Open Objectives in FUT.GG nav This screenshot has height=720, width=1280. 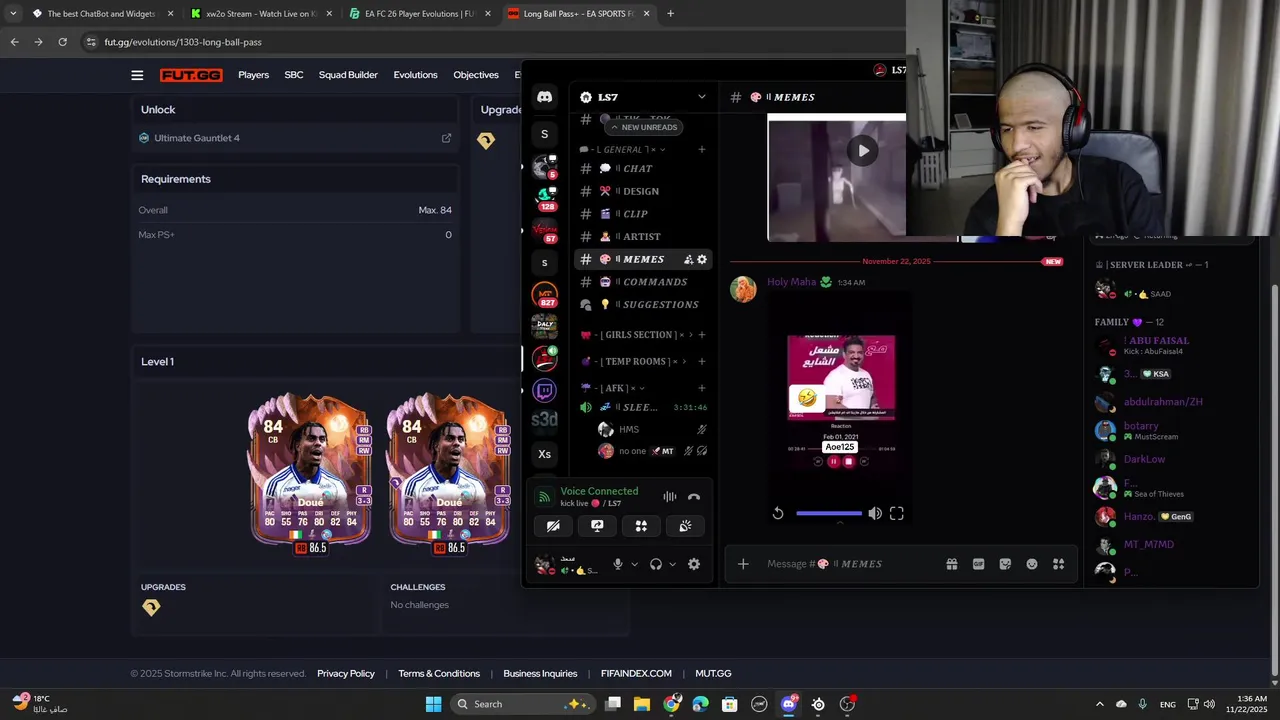476,75
